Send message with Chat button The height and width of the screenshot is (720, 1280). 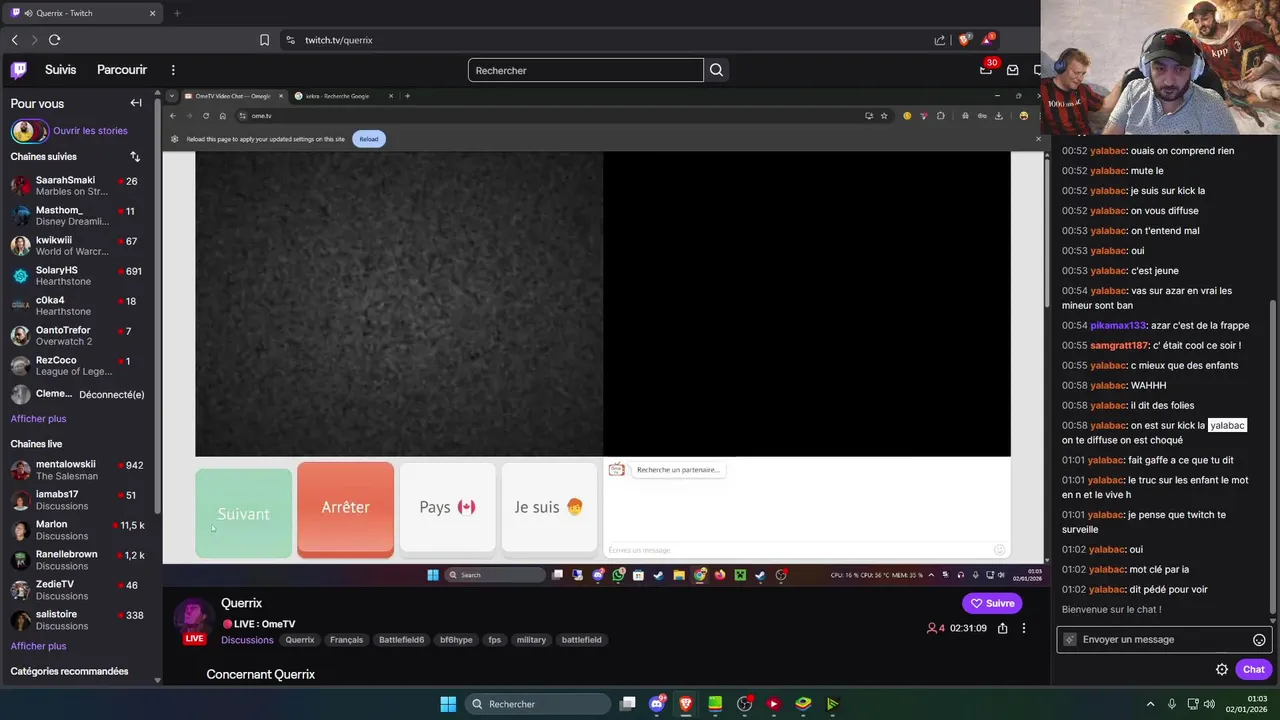pos(1254,669)
